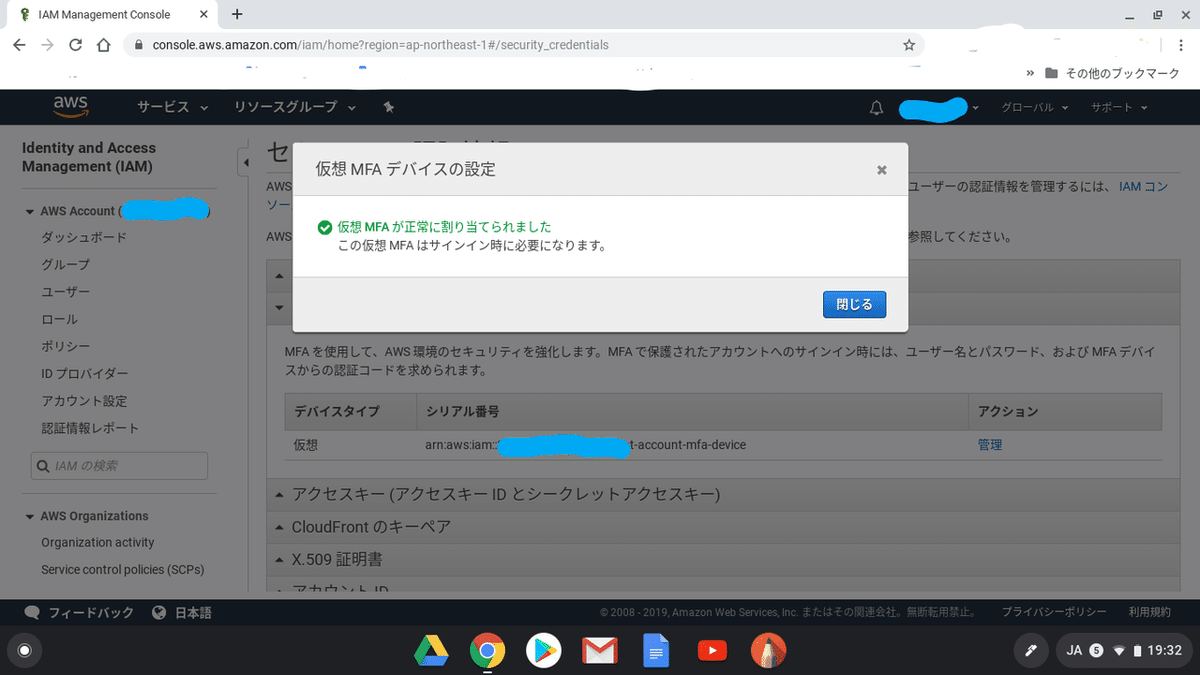The height and width of the screenshot is (675, 1200).
Task: Click the IAM コン link
Action: 1143,187
